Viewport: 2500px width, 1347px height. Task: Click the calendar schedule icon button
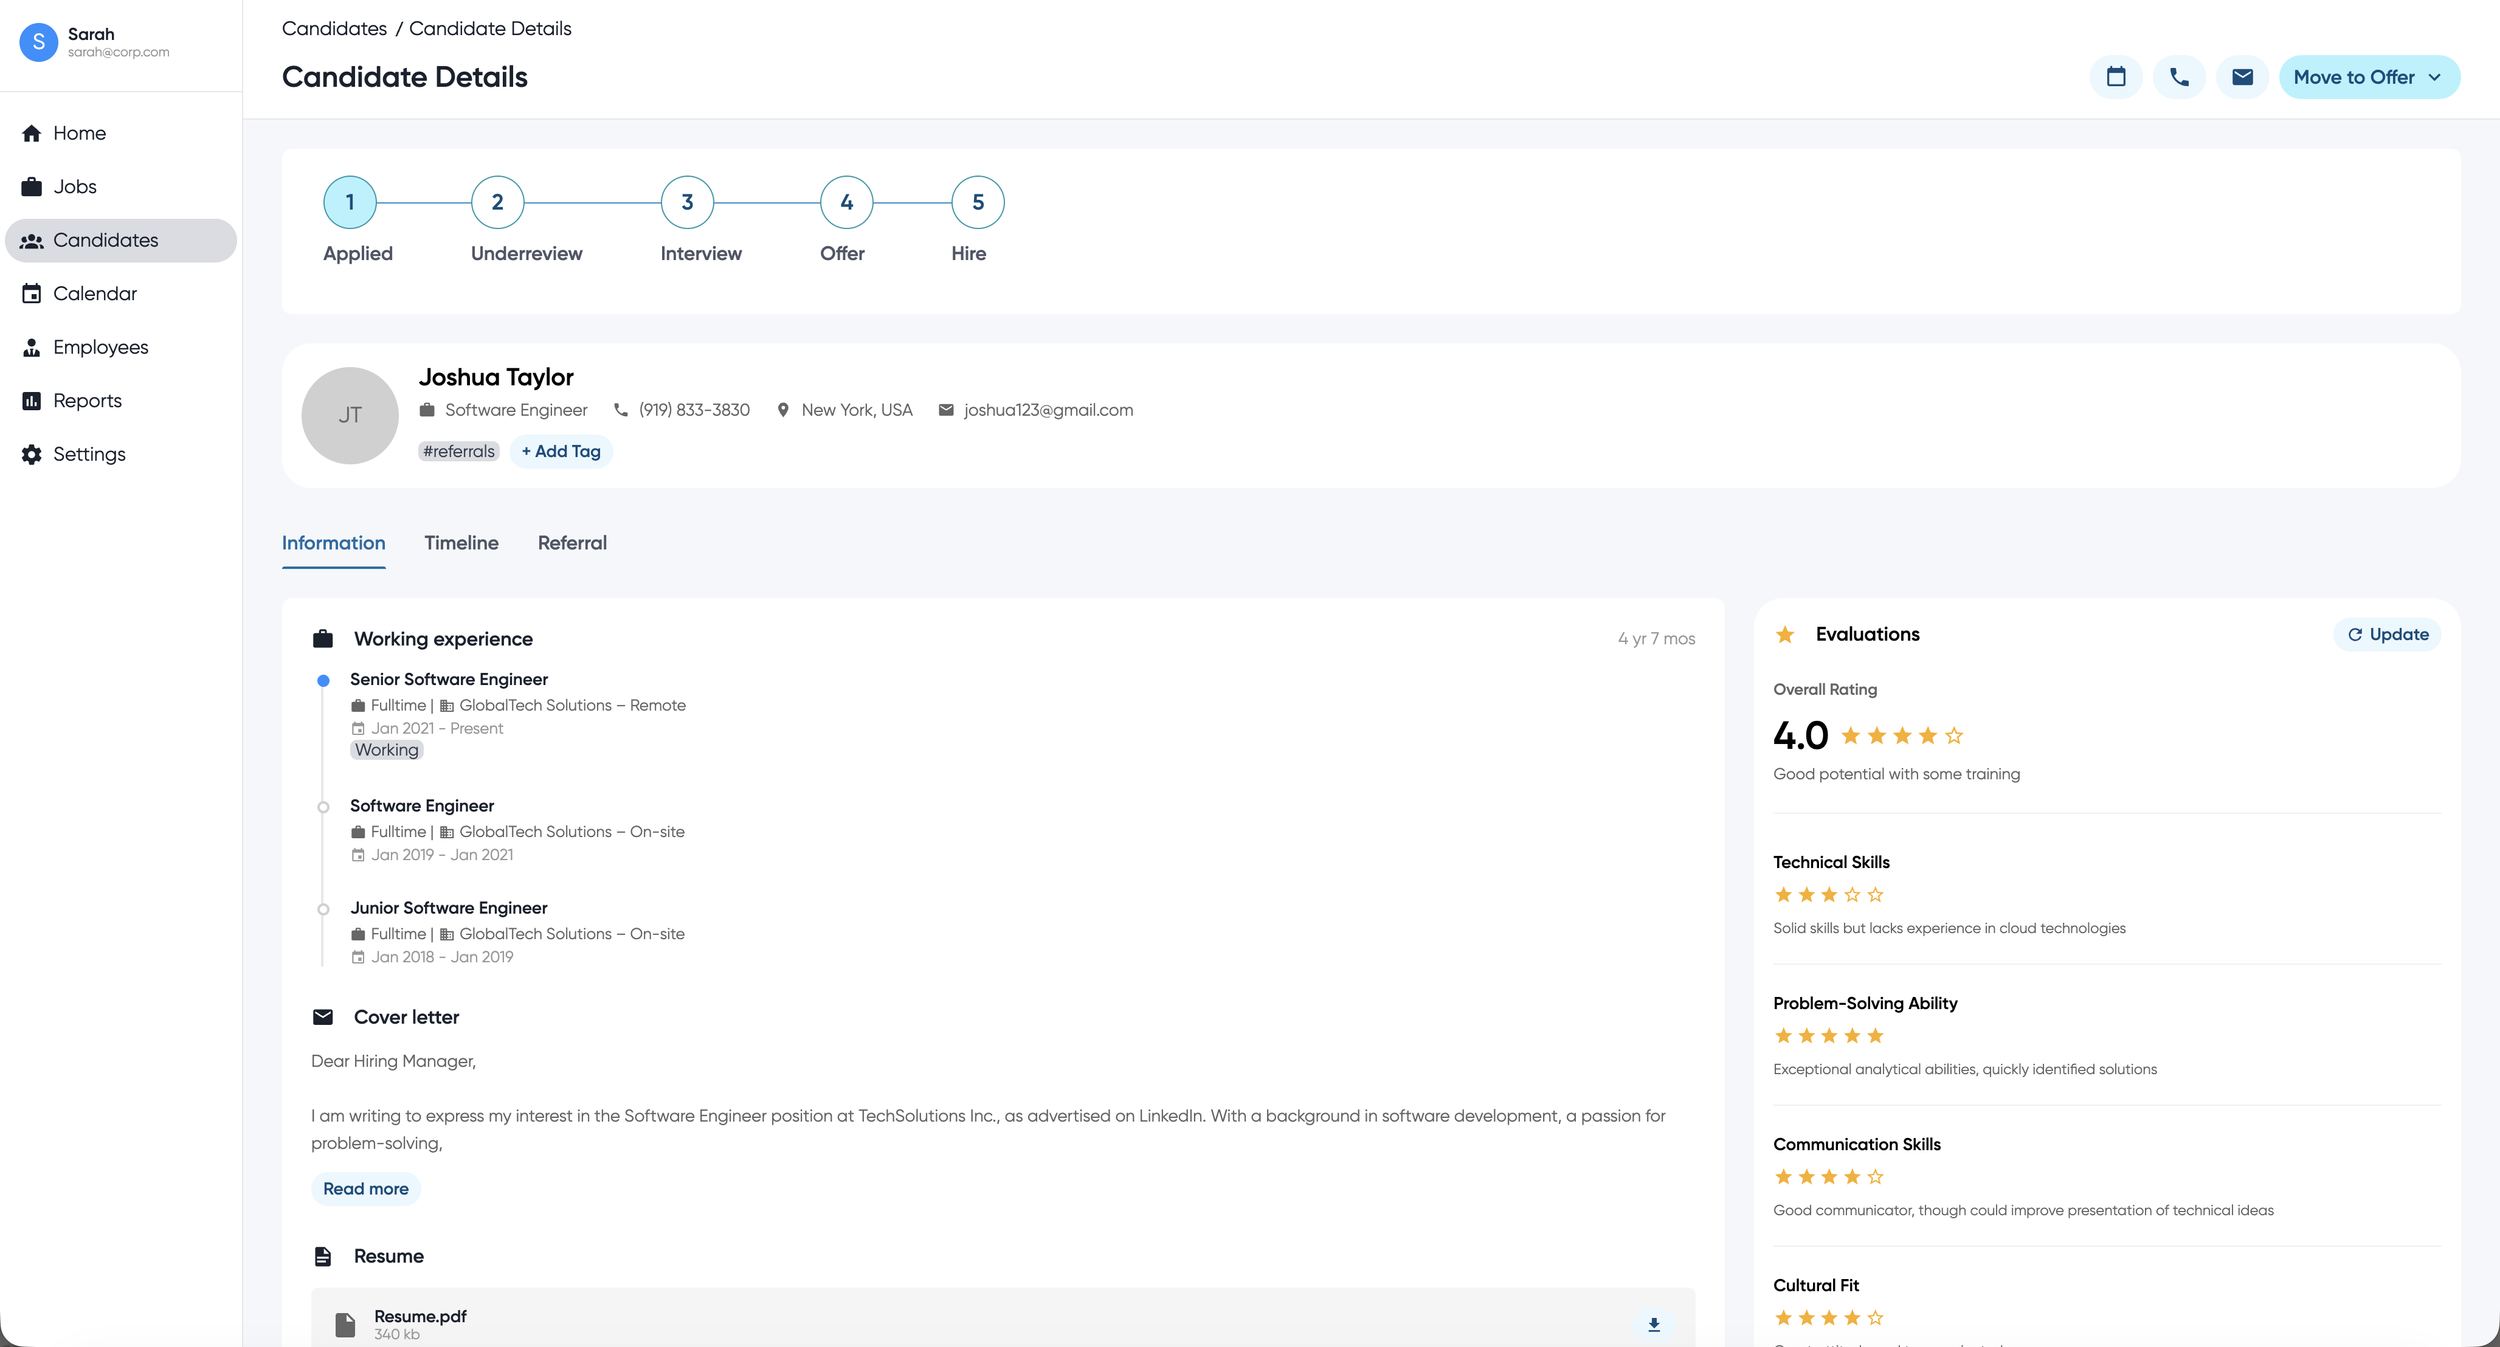(2115, 77)
